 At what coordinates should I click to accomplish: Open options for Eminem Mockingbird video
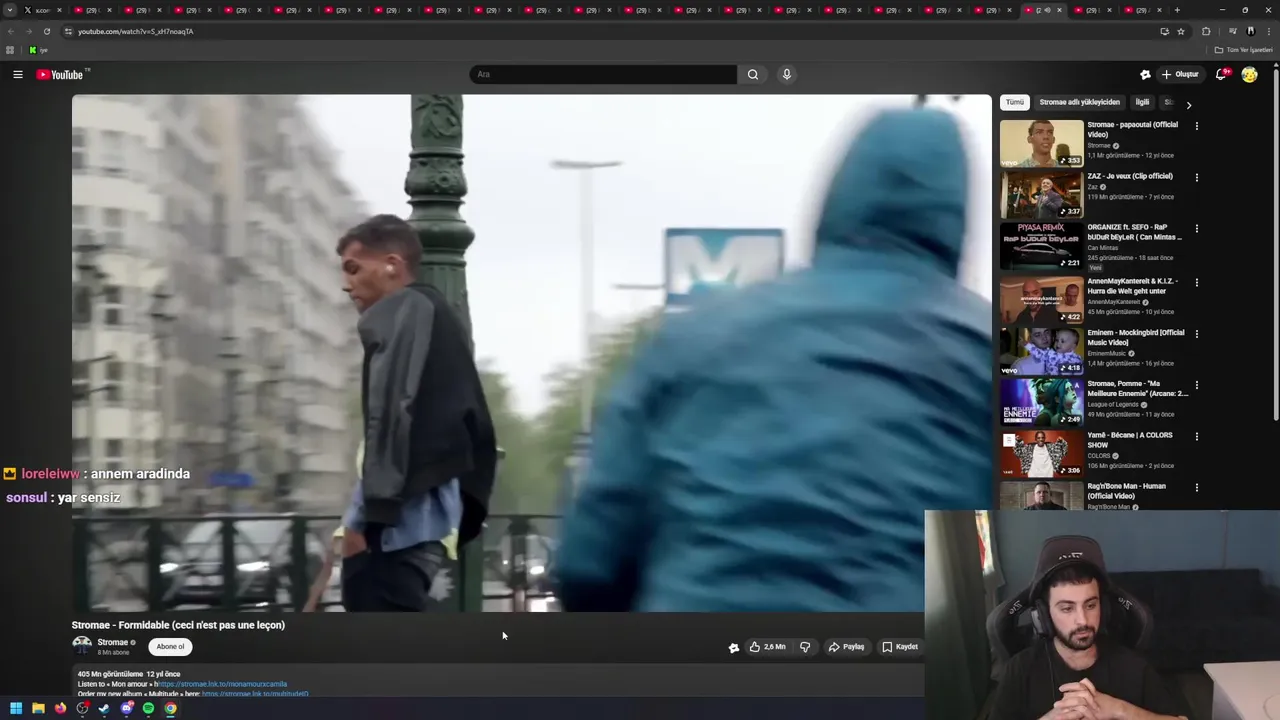[1196, 334]
